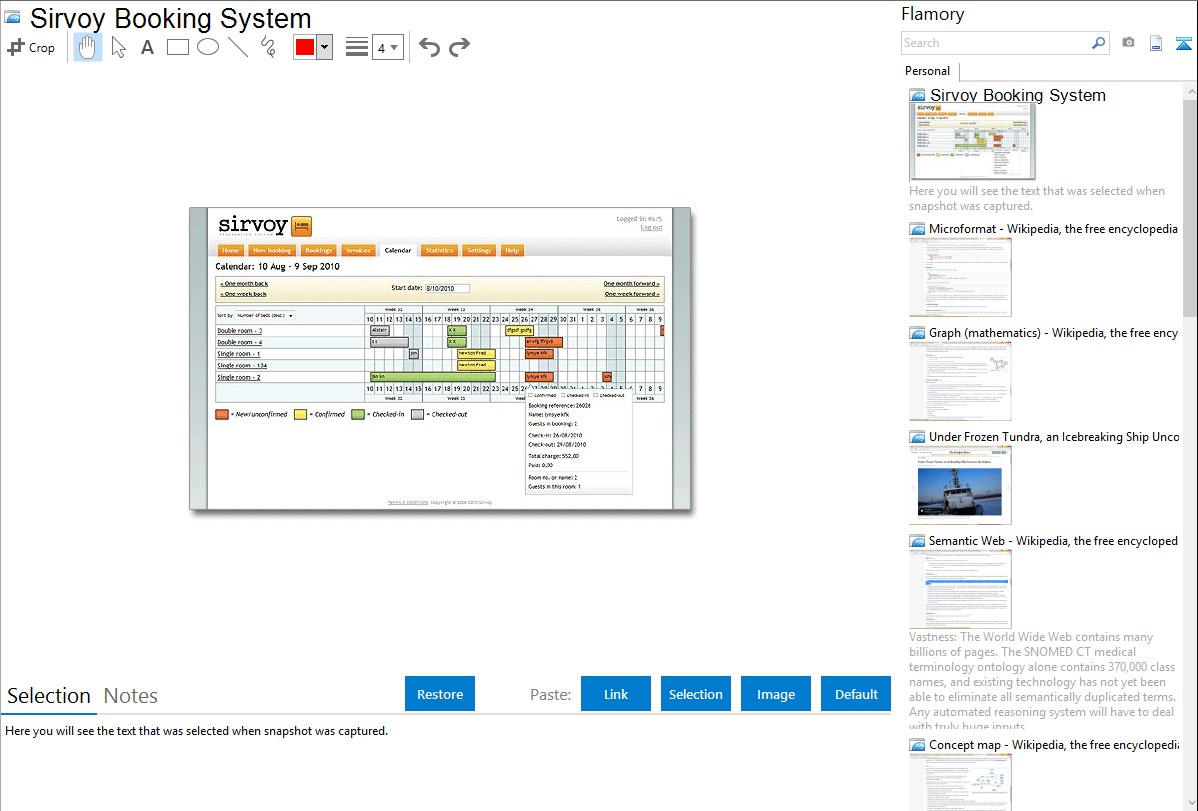Activate the hand pan tool
The width and height of the screenshot is (1198, 811).
88,47
